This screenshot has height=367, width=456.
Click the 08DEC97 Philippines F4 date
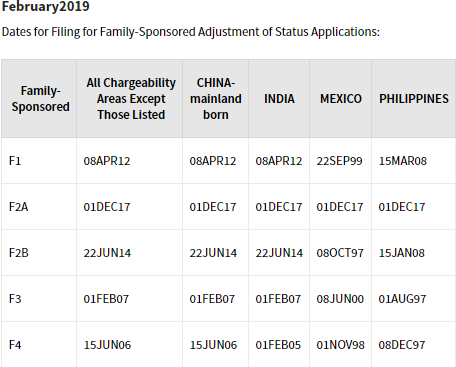click(x=402, y=345)
